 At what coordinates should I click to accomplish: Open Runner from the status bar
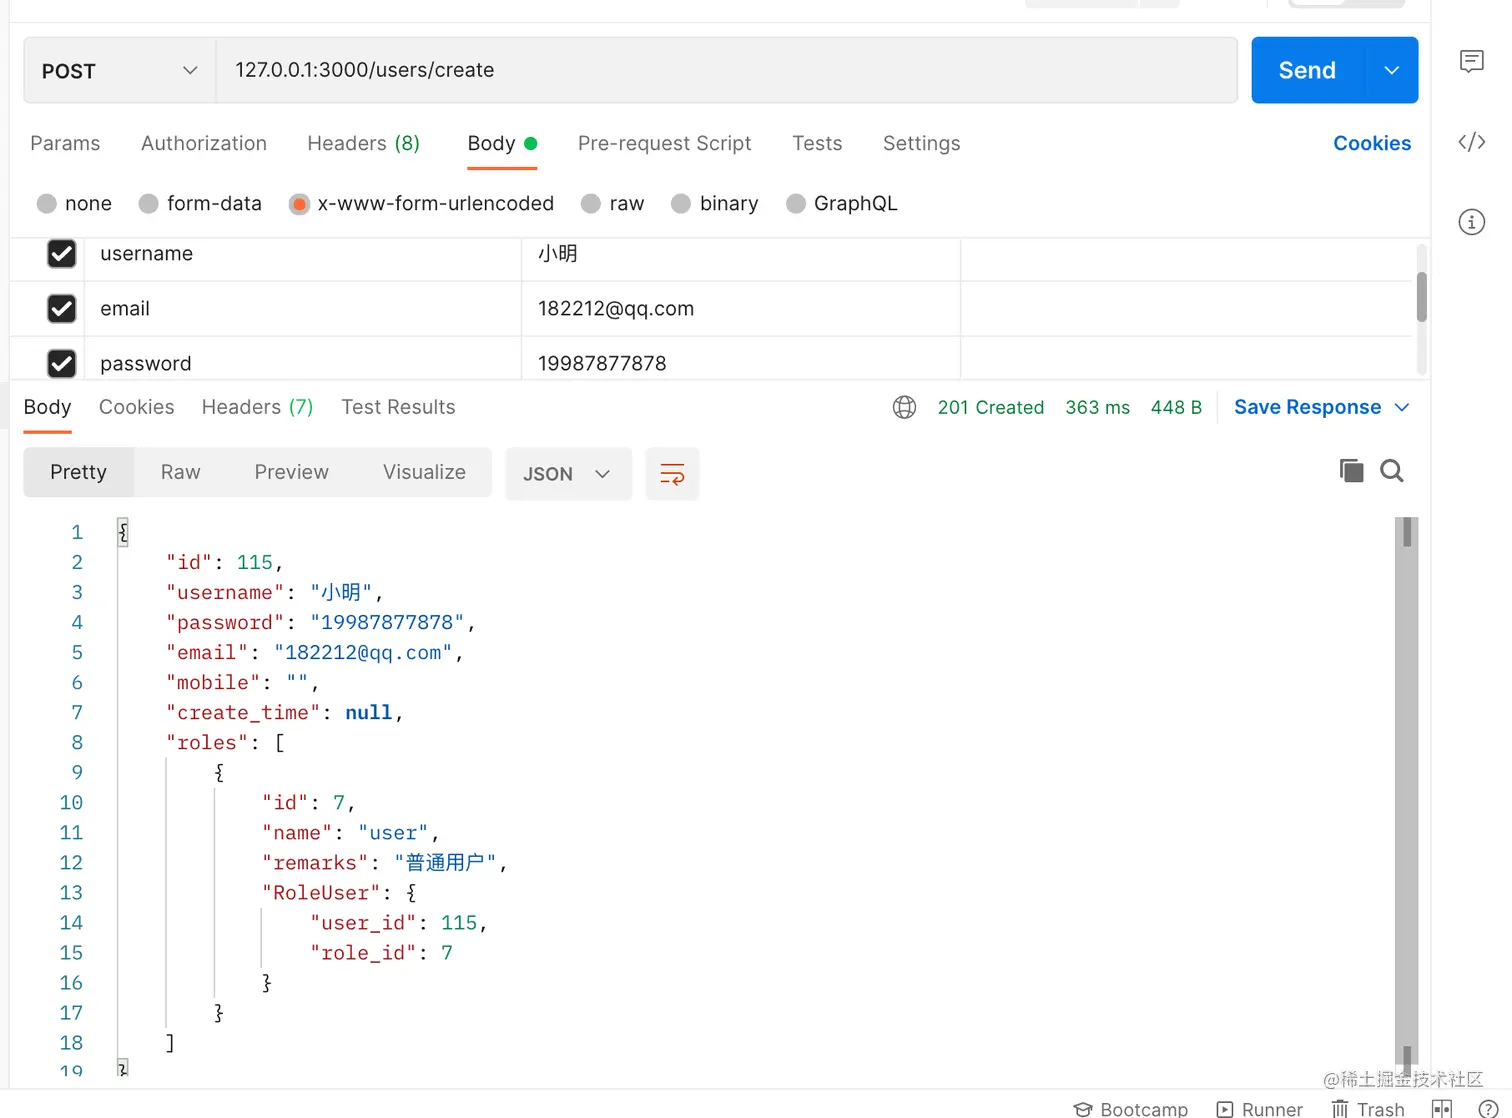click(x=1260, y=1109)
